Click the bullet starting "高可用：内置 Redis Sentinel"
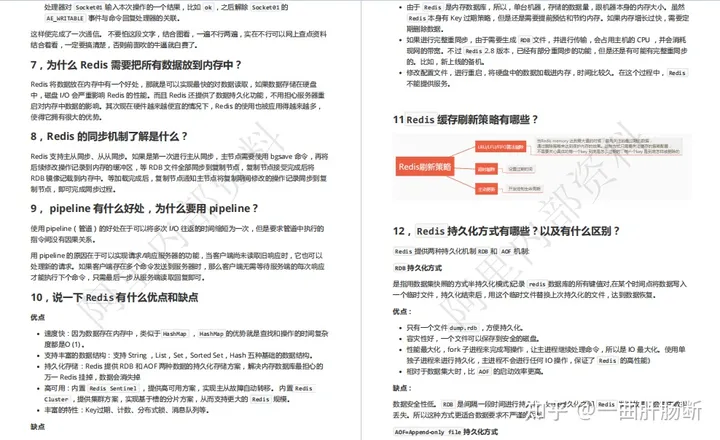Viewport: 720px width, 440px height. [x=180, y=394]
